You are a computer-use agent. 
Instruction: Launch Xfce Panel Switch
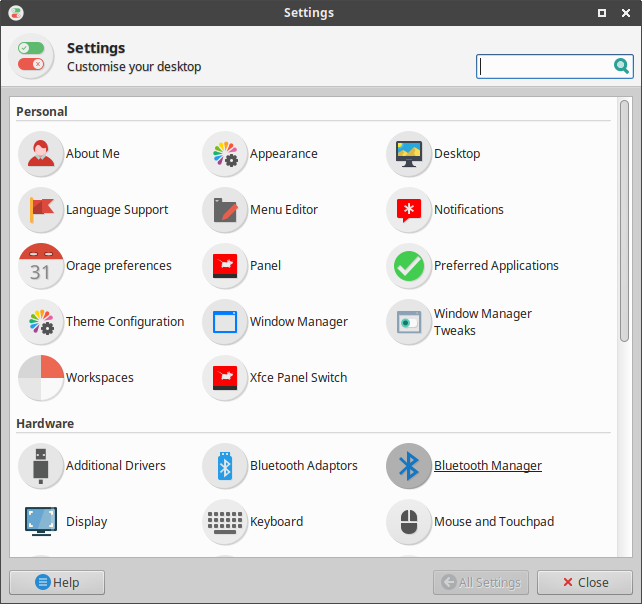tap(225, 378)
